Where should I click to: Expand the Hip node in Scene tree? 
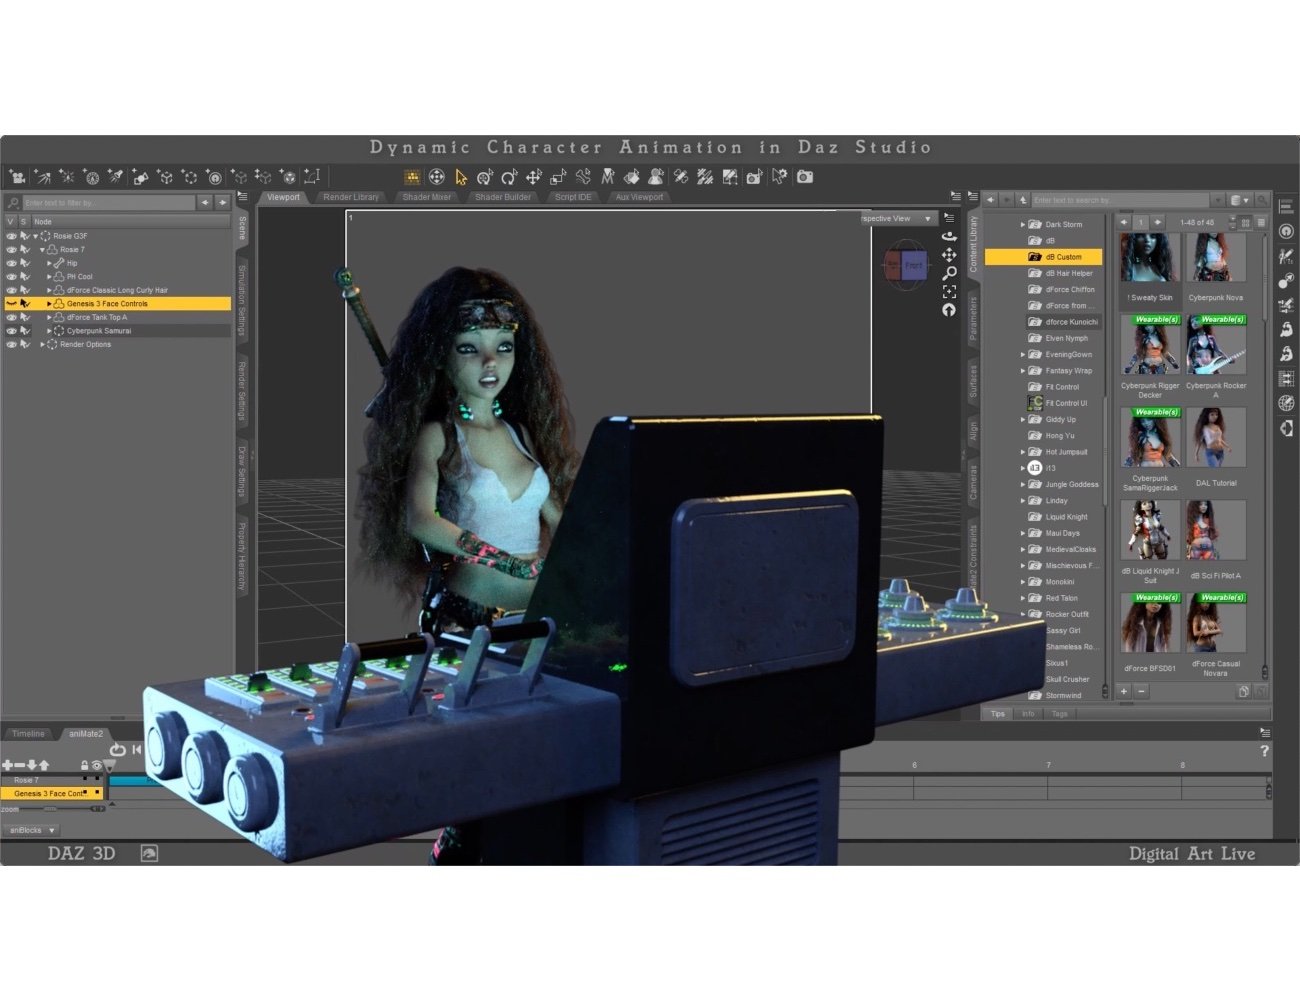click(49, 263)
